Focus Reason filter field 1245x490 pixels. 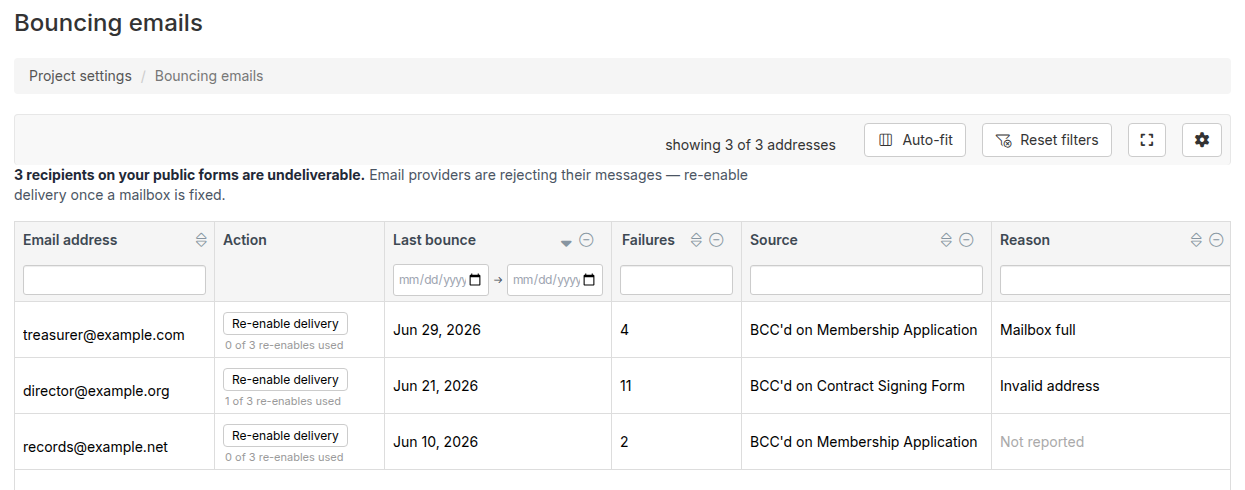tap(1115, 280)
